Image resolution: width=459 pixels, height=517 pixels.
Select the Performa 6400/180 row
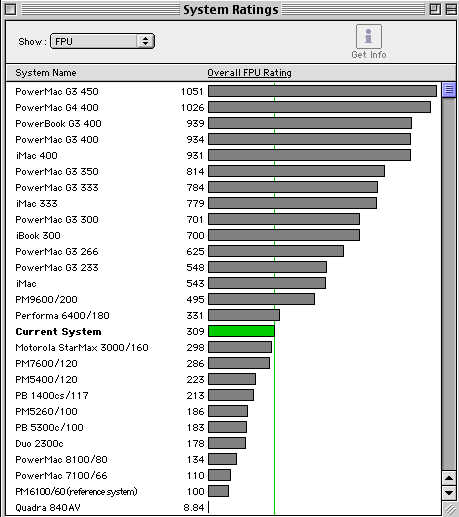223,315
